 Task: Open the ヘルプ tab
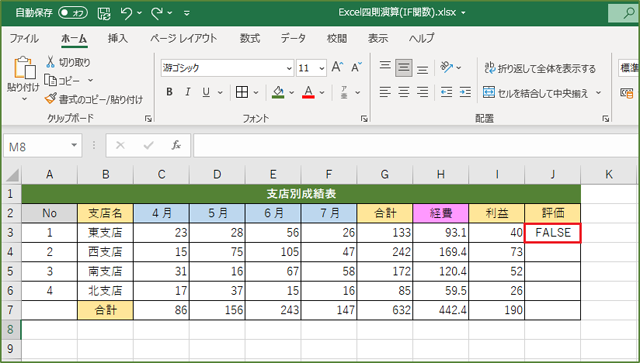(x=422, y=38)
